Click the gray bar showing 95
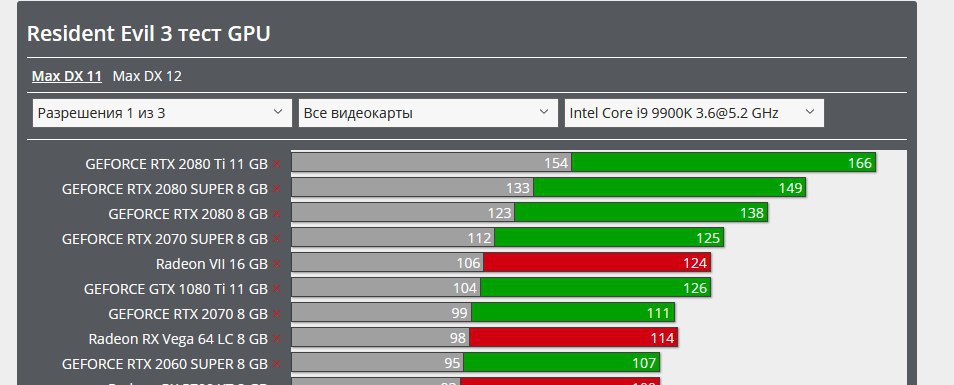This screenshot has height=385, width=954. pos(377,362)
